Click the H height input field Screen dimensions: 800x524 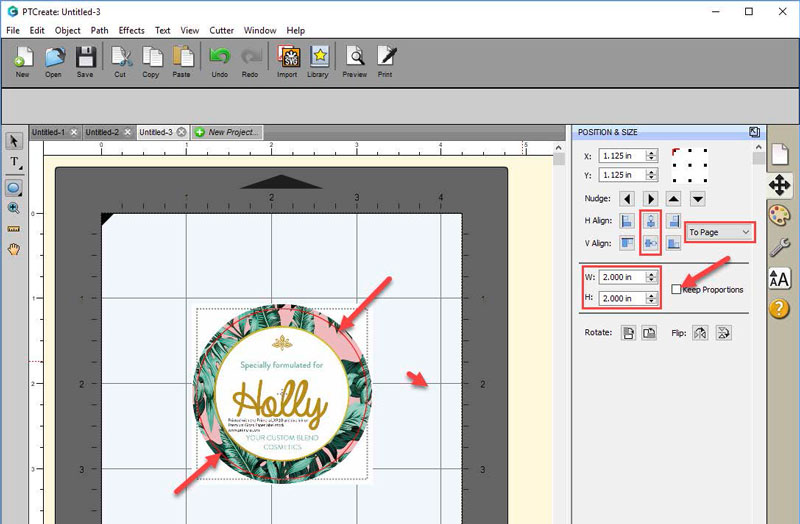(x=622, y=298)
